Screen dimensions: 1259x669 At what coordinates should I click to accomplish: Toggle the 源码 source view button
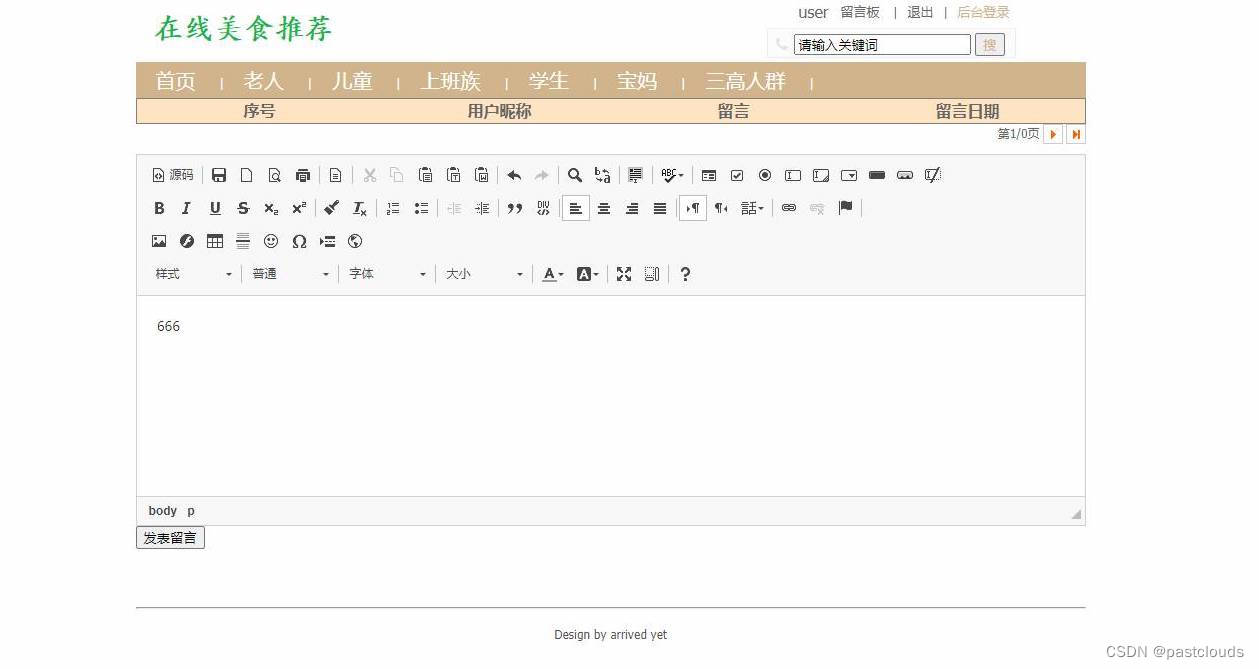click(x=173, y=175)
